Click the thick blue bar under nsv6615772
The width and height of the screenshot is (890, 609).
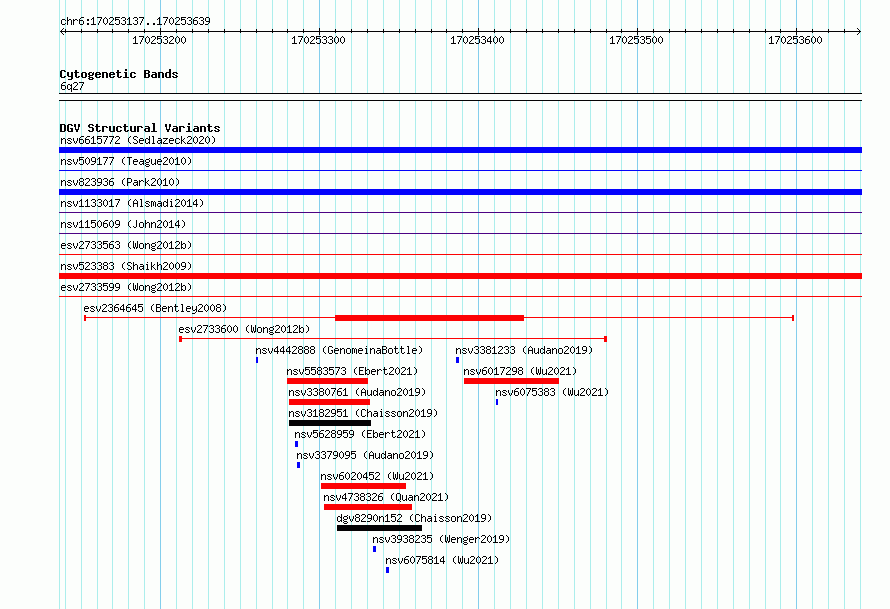click(460, 150)
